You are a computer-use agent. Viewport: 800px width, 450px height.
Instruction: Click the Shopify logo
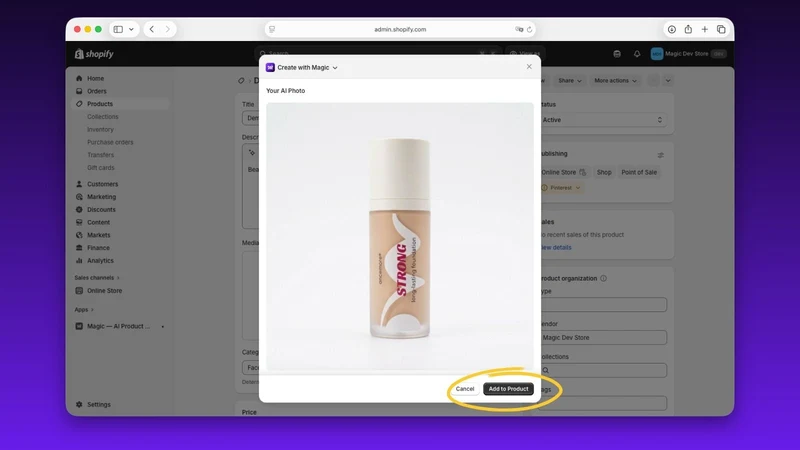[94, 54]
